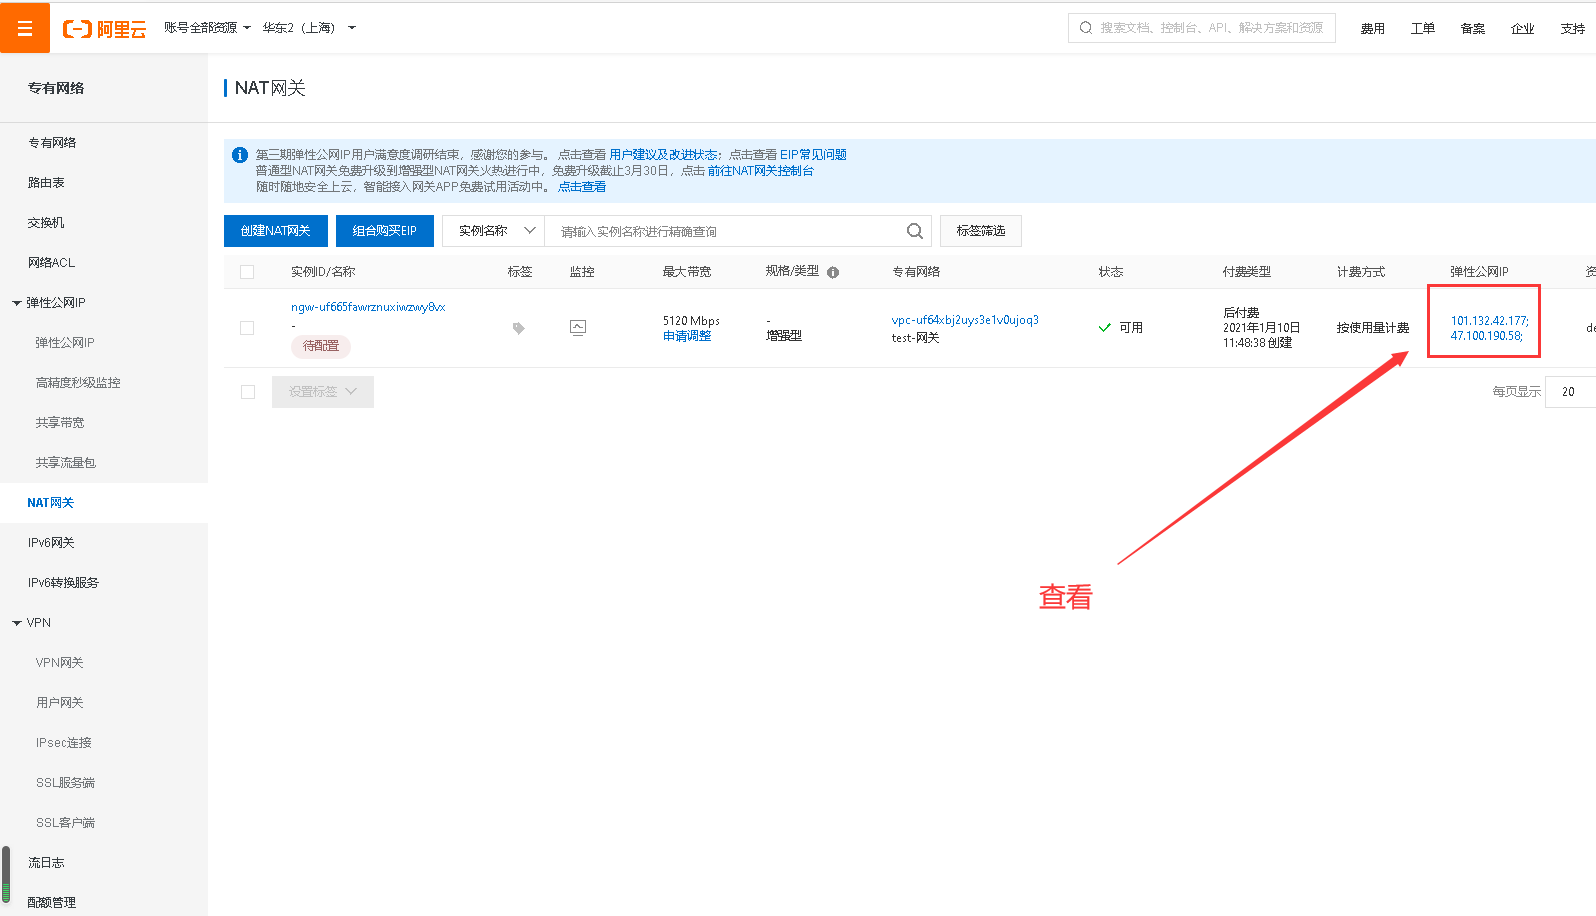Click the 用户建议及改进状态 link

[x=663, y=155]
